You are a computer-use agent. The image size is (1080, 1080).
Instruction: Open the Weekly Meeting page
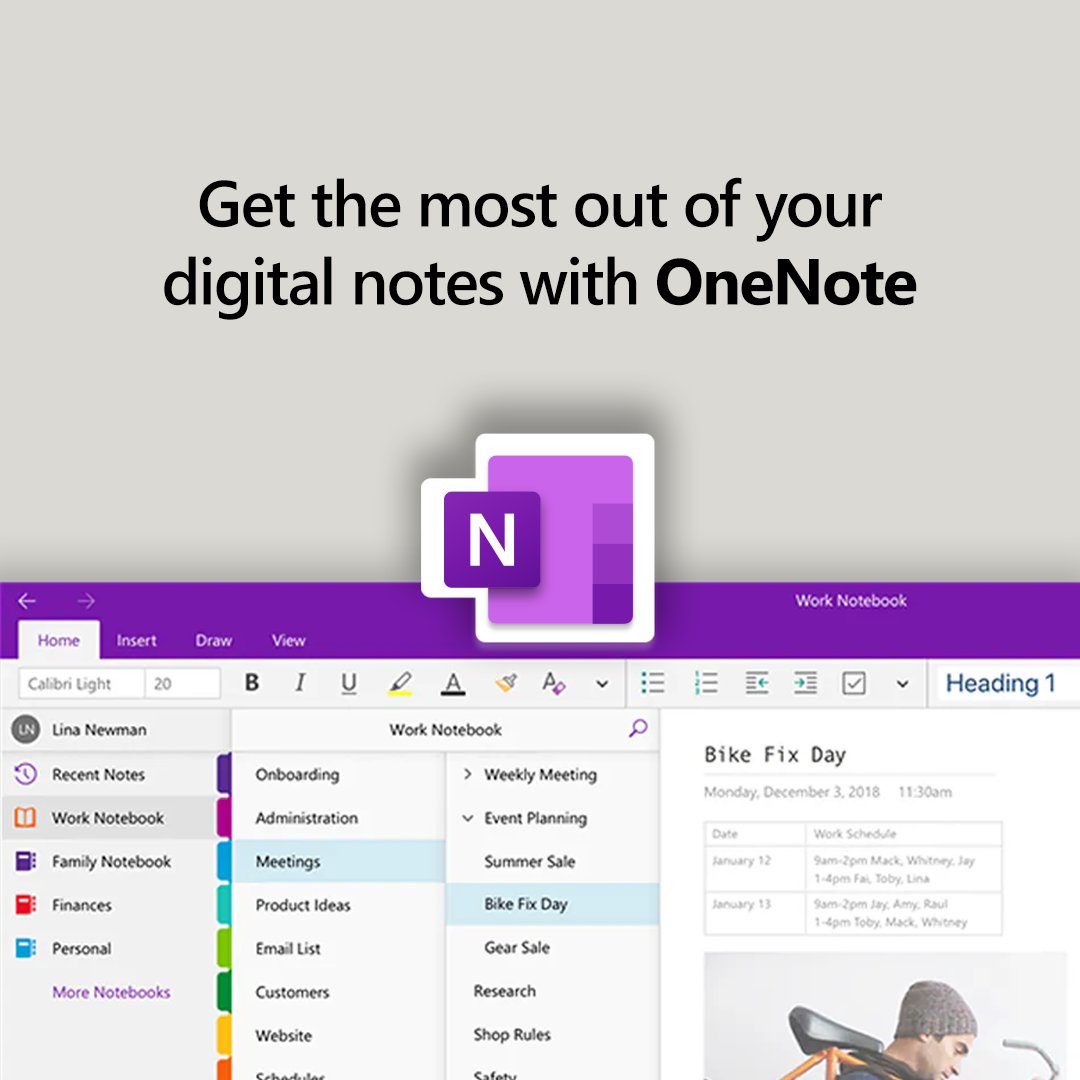541,774
